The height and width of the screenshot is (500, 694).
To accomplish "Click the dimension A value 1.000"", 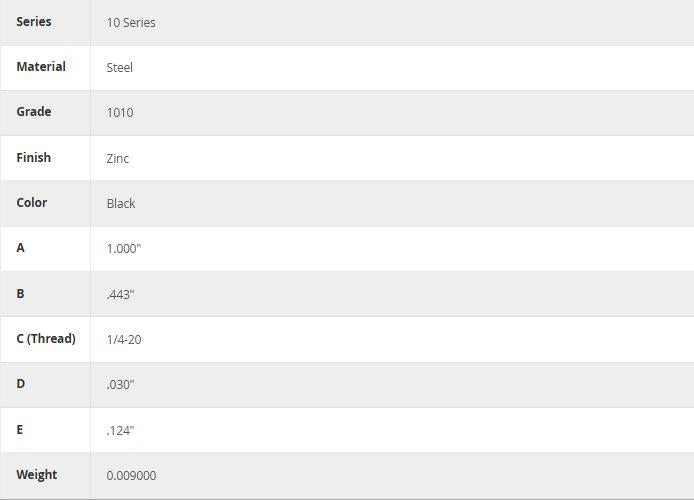I will [124, 248].
